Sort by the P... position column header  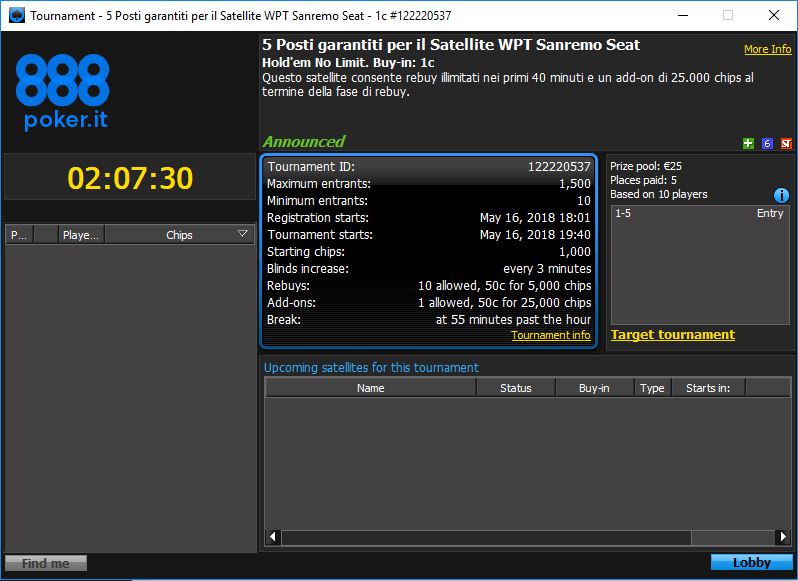click(x=19, y=235)
